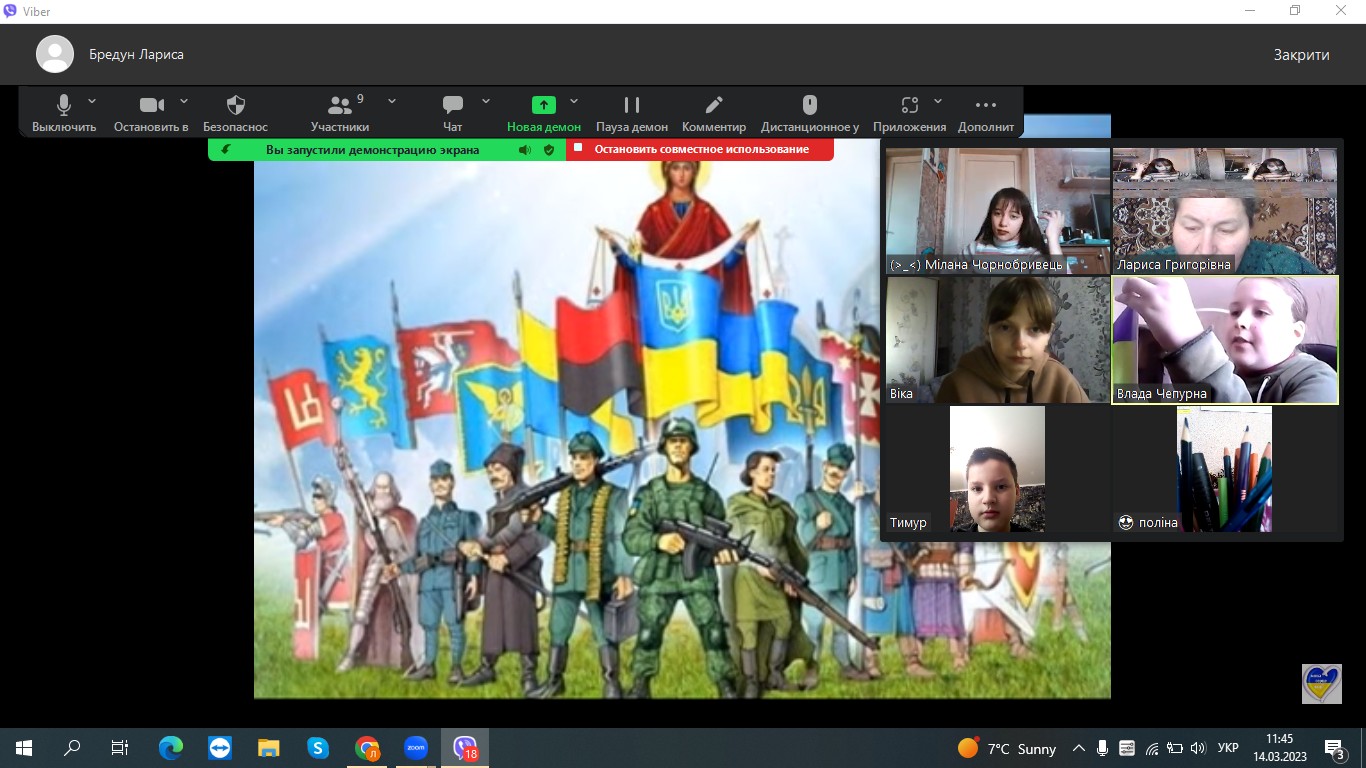Select Лариса Григорівна video thumbnail
The image size is (1366, 768).
(x=1225, y=211)
